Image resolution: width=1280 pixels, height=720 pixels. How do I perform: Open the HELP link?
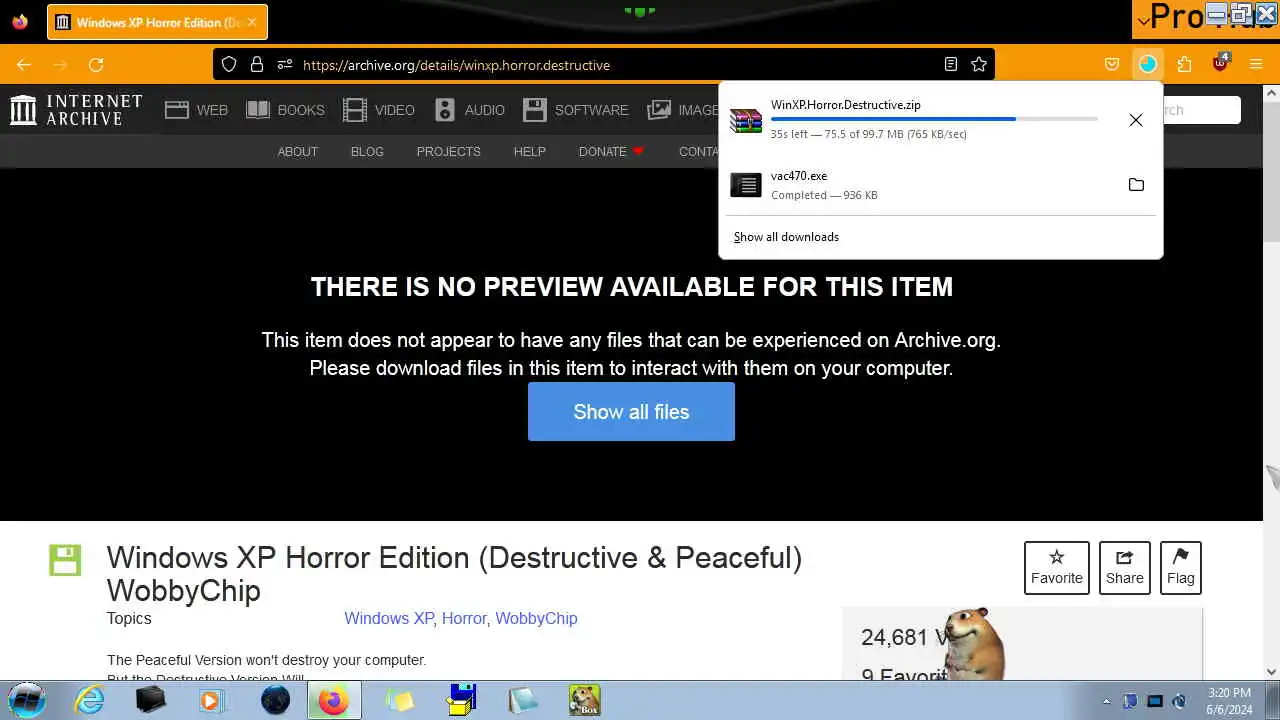click(529, 152)
